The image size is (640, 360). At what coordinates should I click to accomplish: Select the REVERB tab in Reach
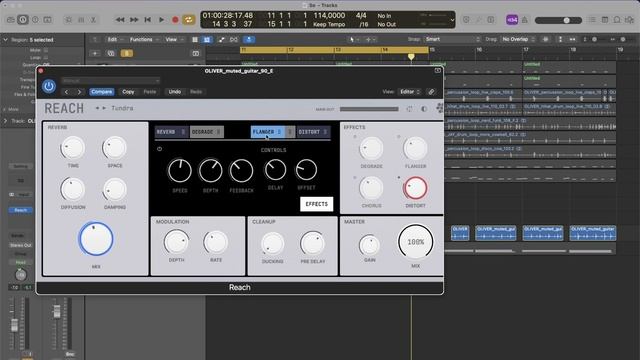(171, 132)
